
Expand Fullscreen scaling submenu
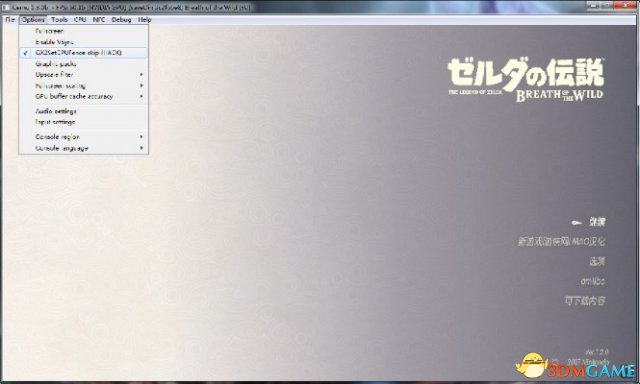click(83, 86)
